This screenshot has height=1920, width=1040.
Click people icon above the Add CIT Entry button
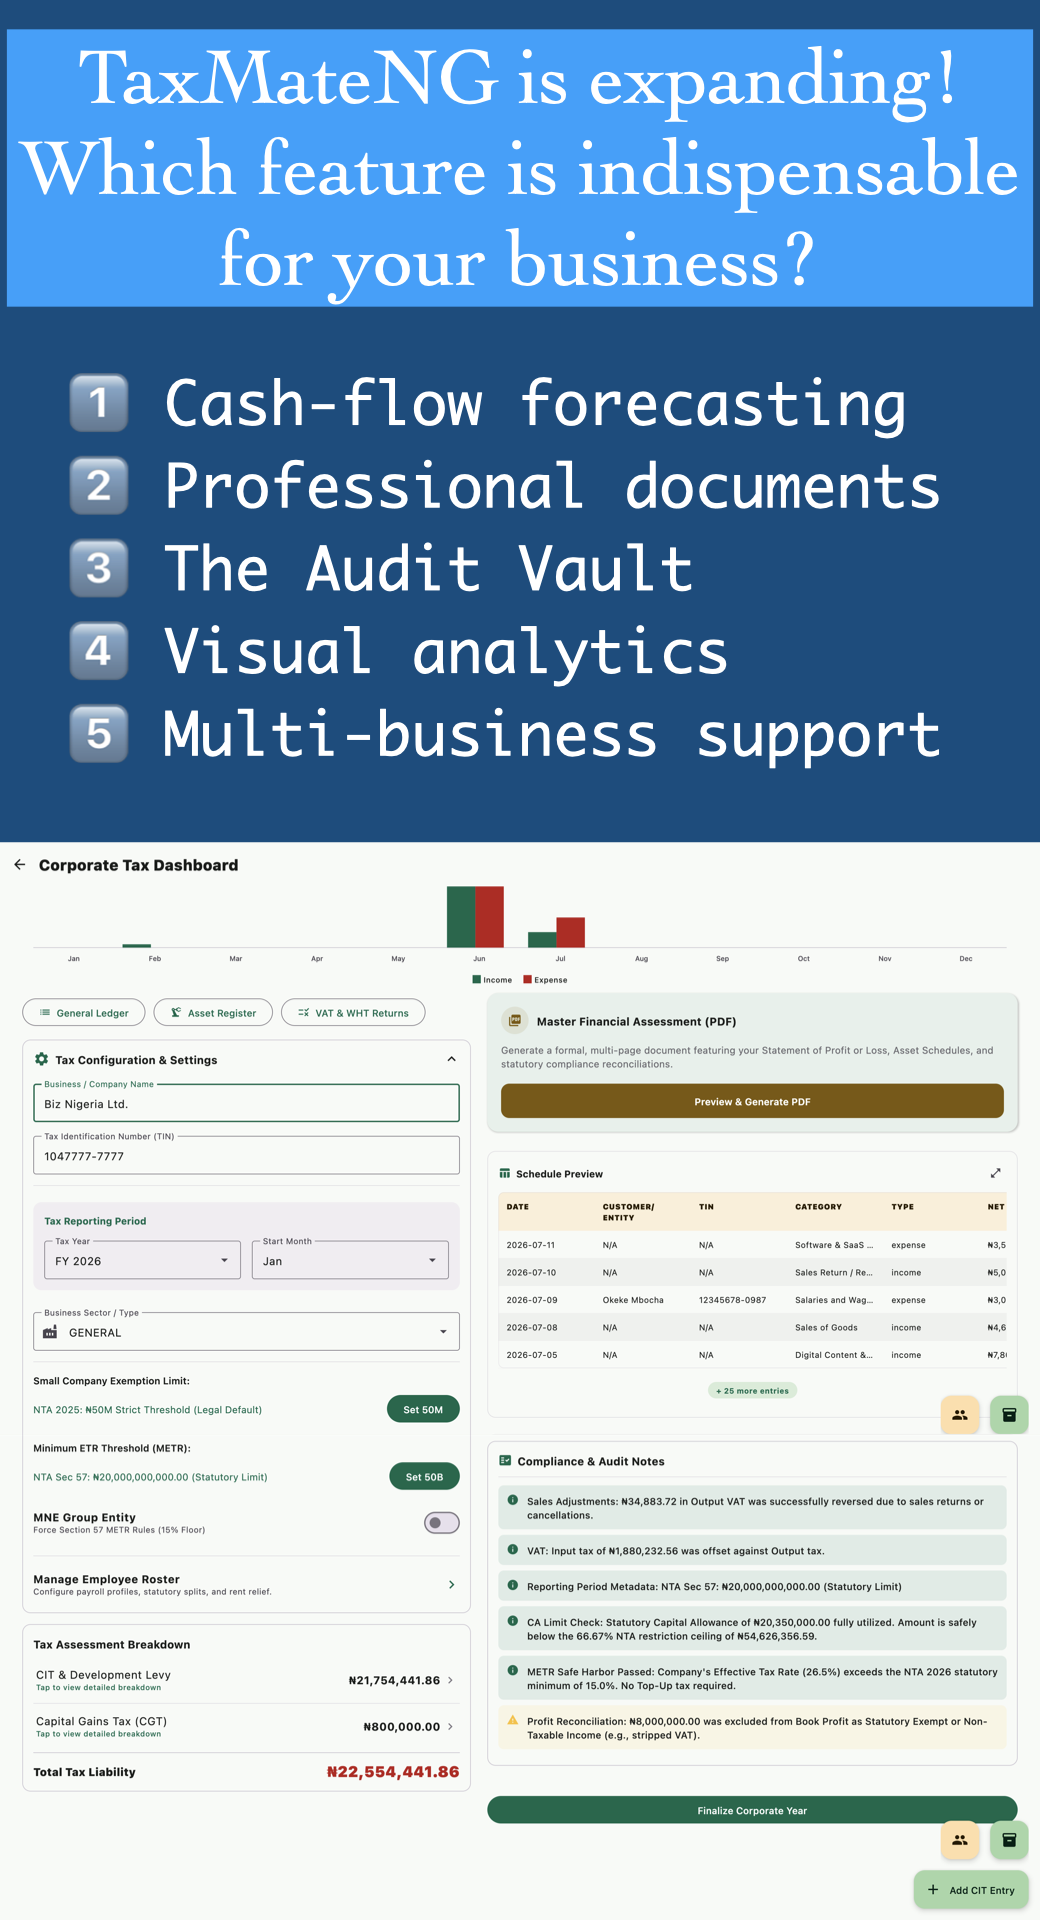[x=960, y=1839]
